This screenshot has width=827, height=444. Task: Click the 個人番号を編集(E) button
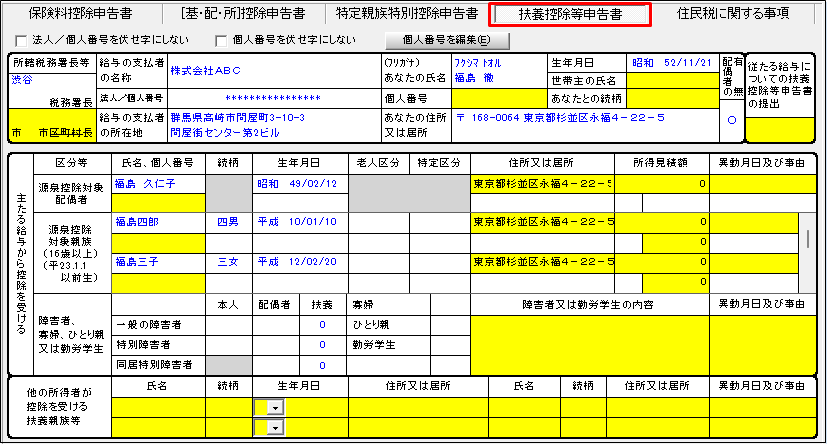tap(447, 40)
